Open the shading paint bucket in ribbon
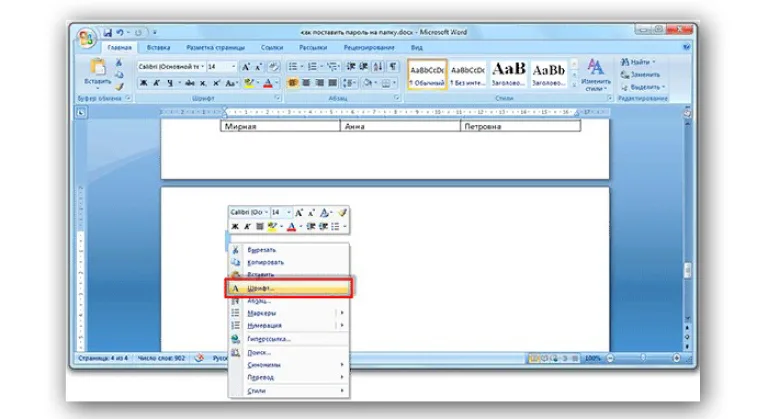The height and width of the screenshot is (419, 768). coord(368,83)
